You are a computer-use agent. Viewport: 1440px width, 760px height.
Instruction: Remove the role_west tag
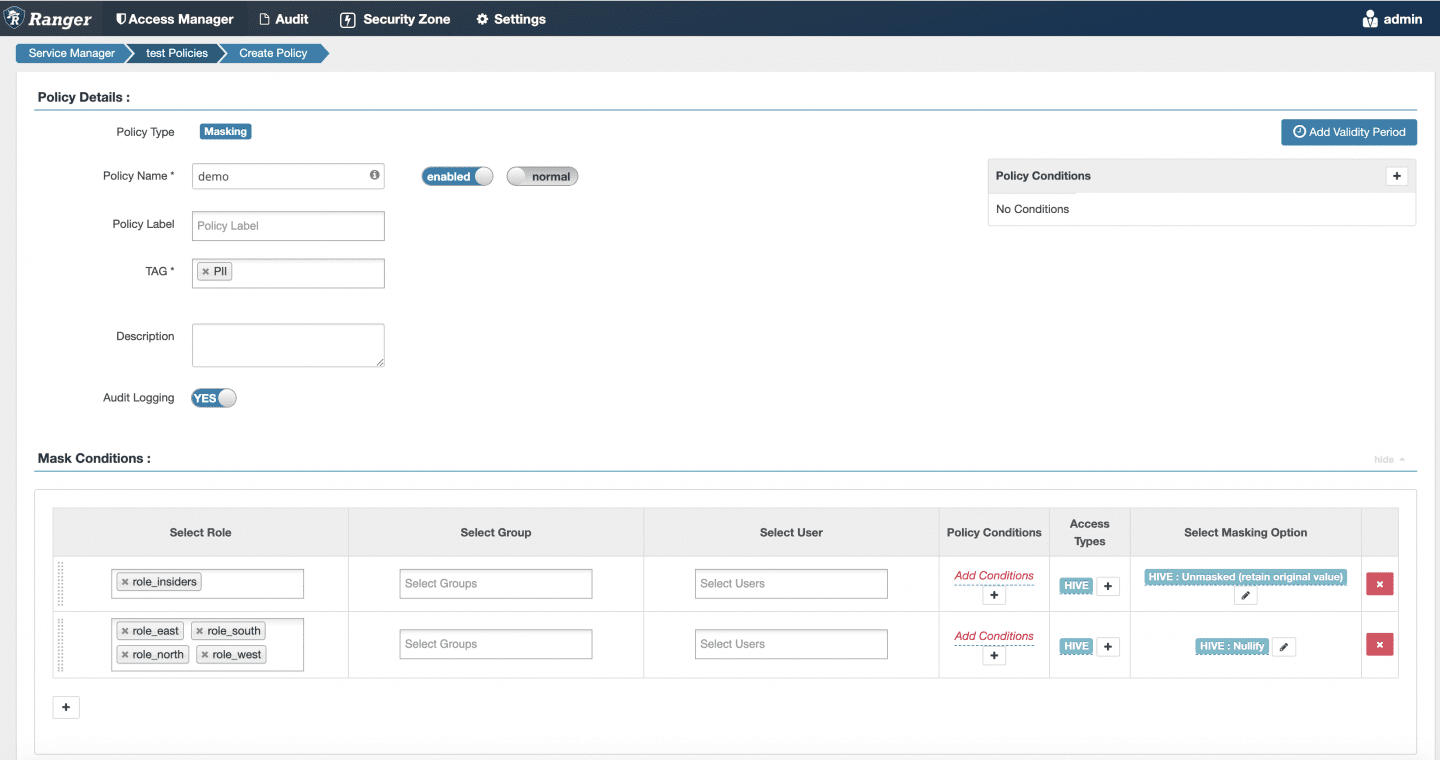(x=204, y=654)
